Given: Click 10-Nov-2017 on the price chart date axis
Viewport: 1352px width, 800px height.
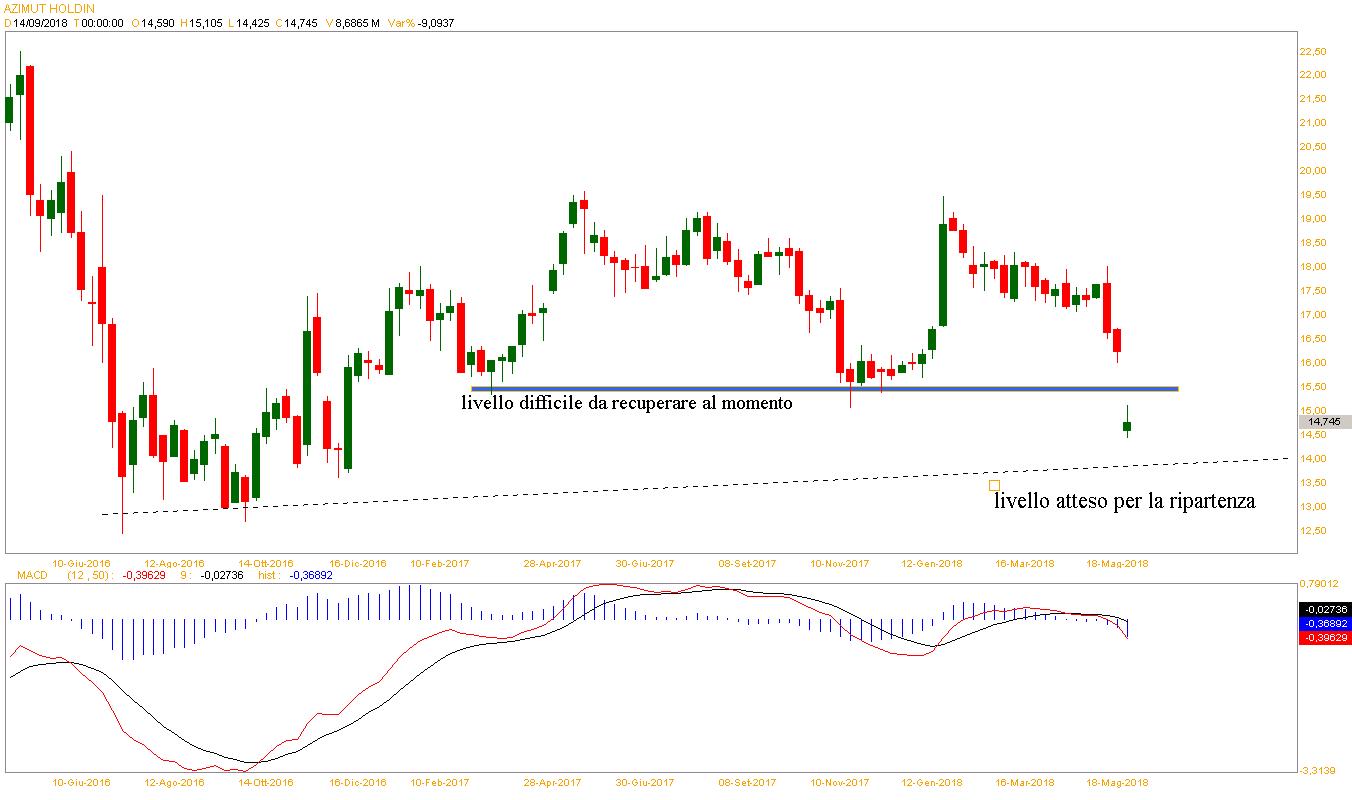Looking at the screenshot, I should point(839,564).
